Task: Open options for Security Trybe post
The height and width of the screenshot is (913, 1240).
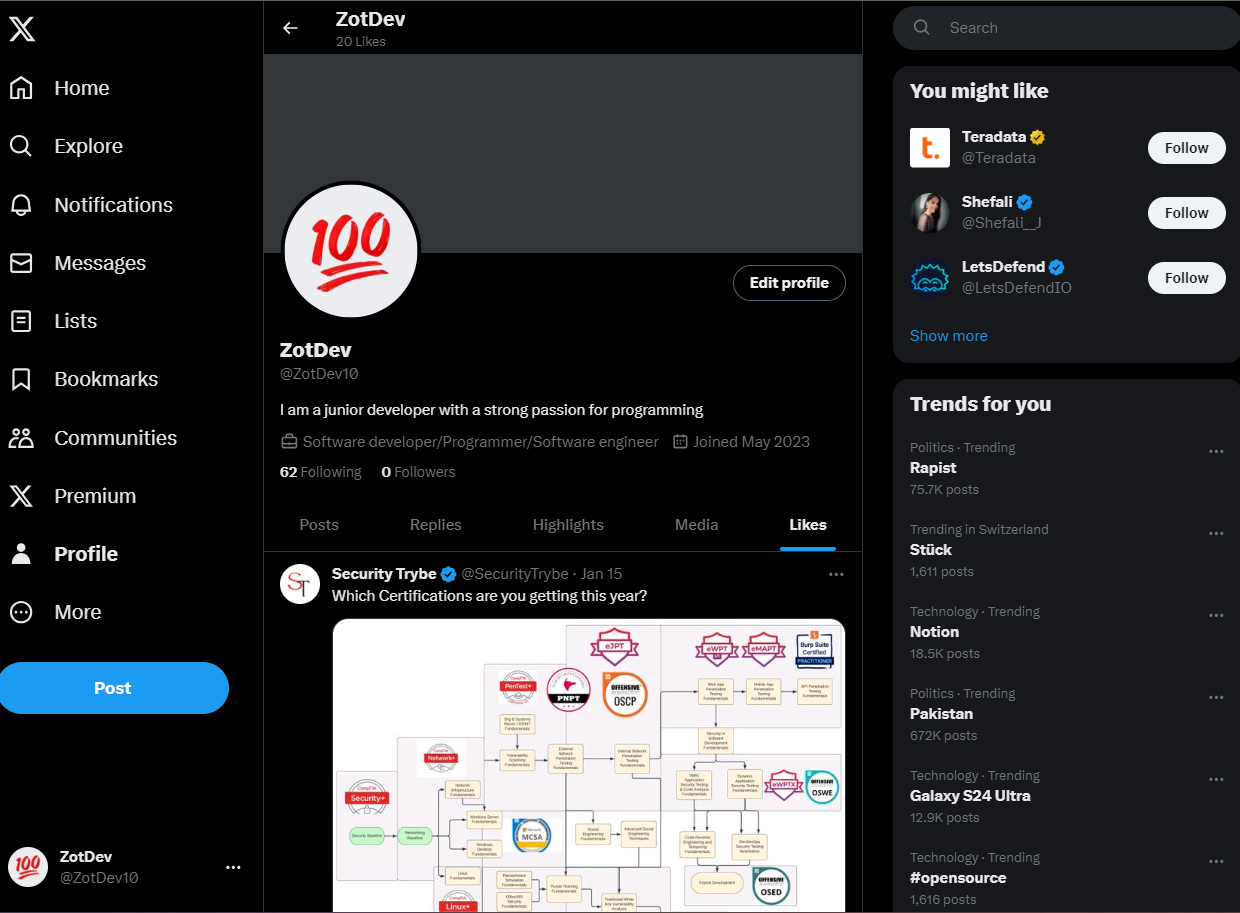Action: click(x=837, y=574)
